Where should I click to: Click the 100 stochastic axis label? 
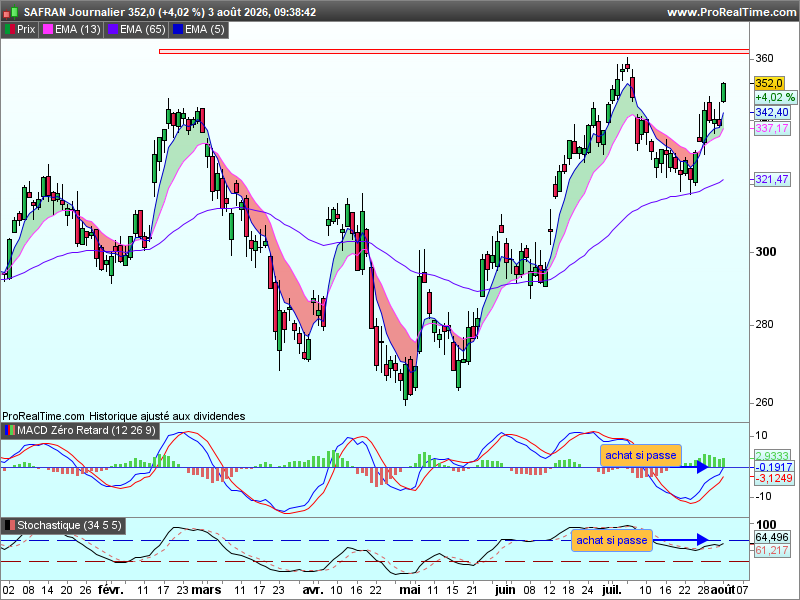766,524
